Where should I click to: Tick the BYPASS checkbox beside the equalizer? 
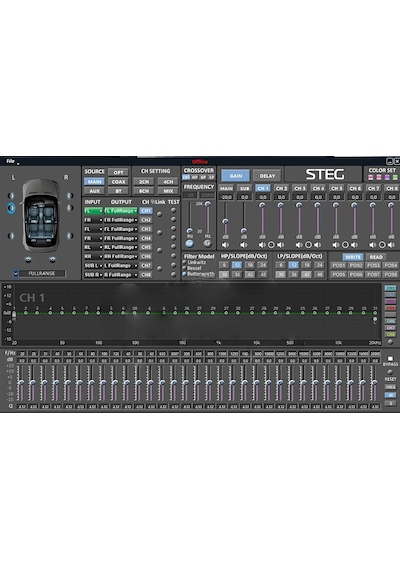pos(391,359)
